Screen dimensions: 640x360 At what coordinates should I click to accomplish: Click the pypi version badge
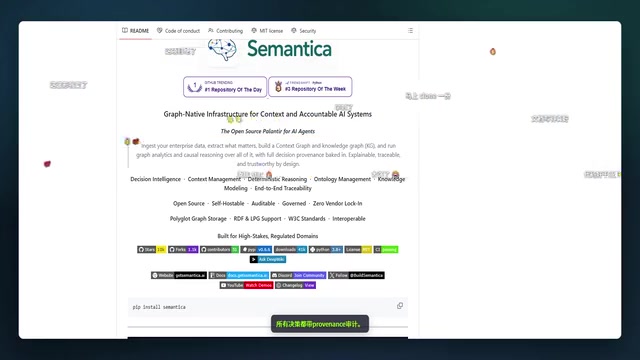point(256,249)
